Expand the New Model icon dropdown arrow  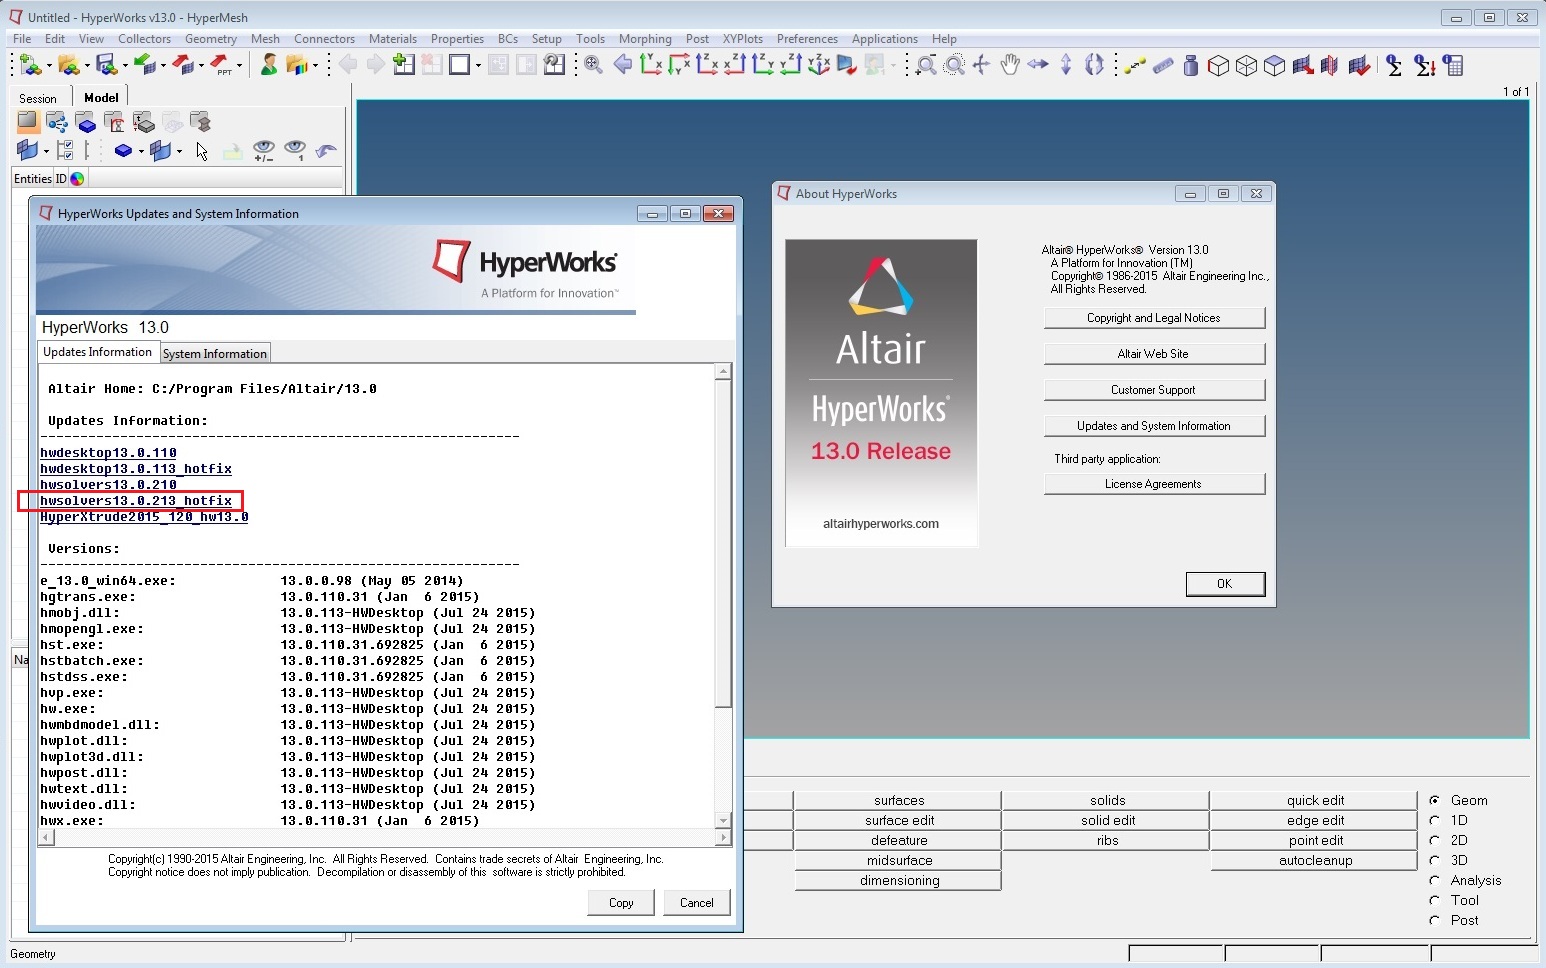click(x=48, y=67)
